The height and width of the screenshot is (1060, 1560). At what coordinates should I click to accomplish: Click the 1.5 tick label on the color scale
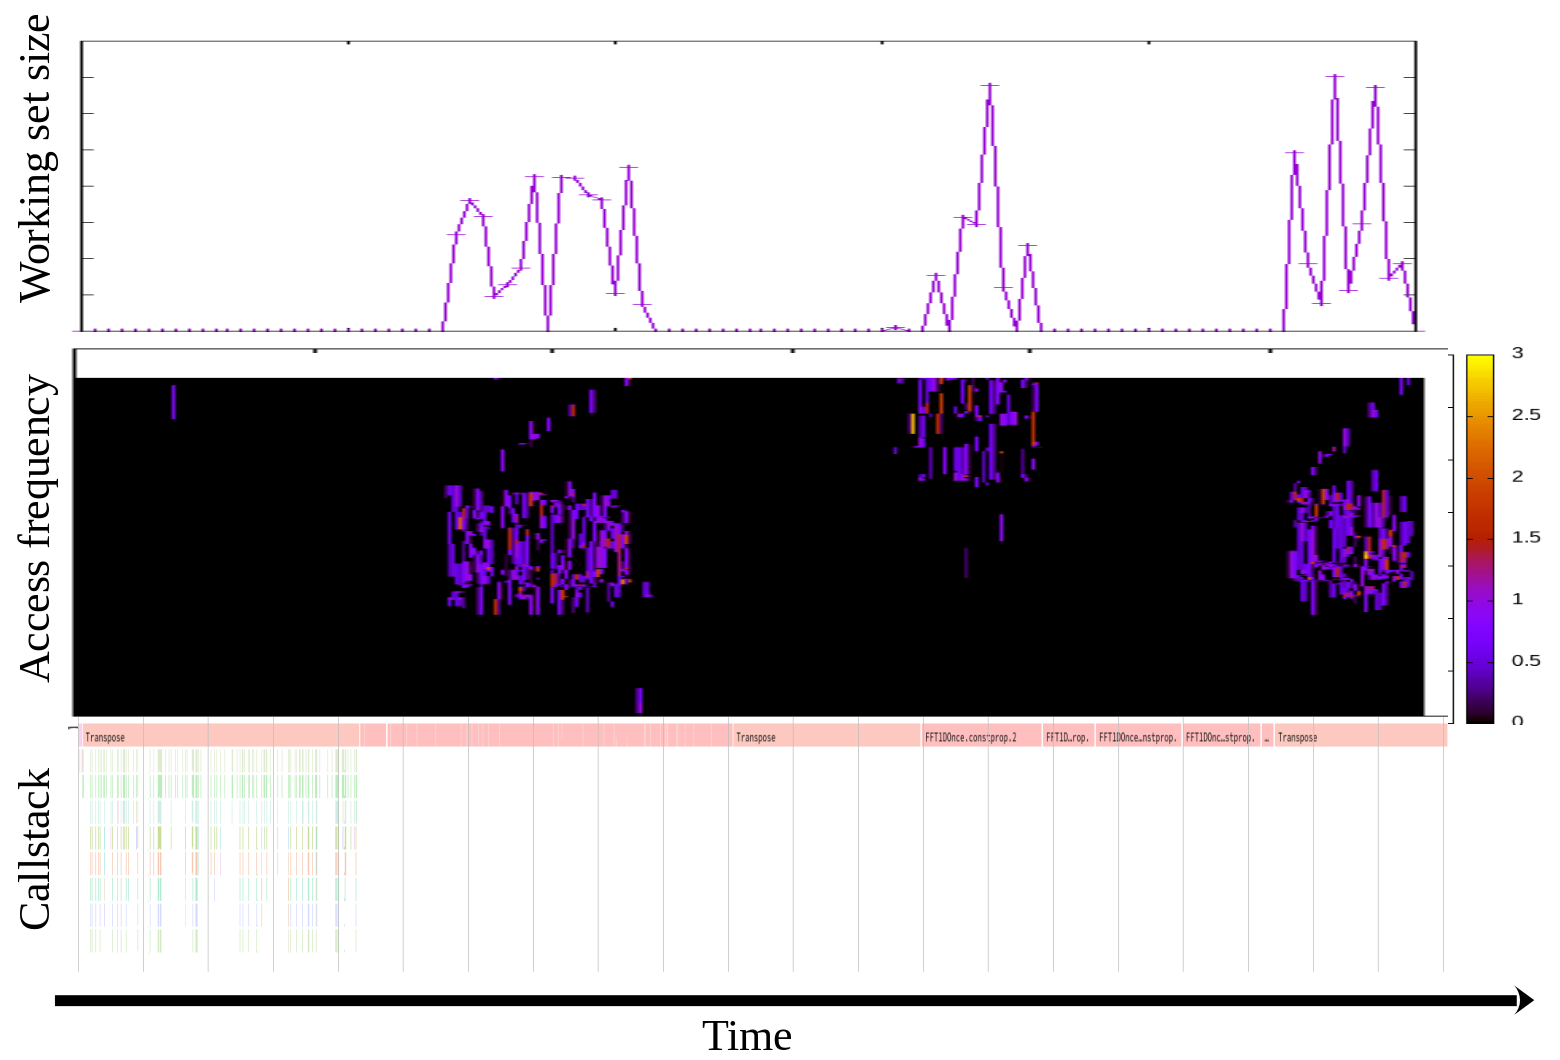point(1526,538)
